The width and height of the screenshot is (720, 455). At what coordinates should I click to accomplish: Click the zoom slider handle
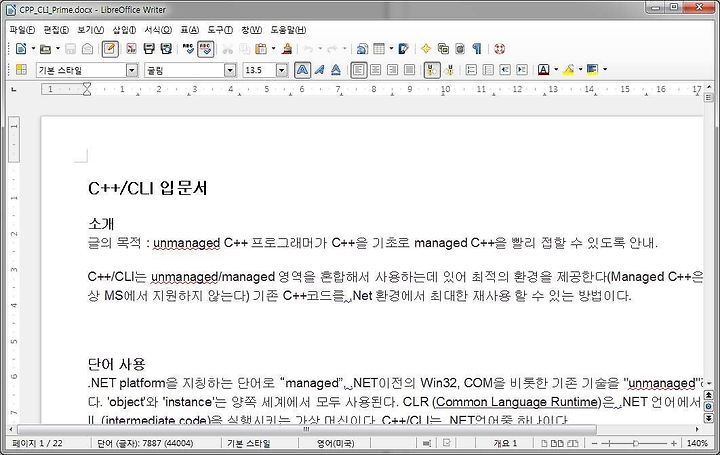tap(636, 444)
